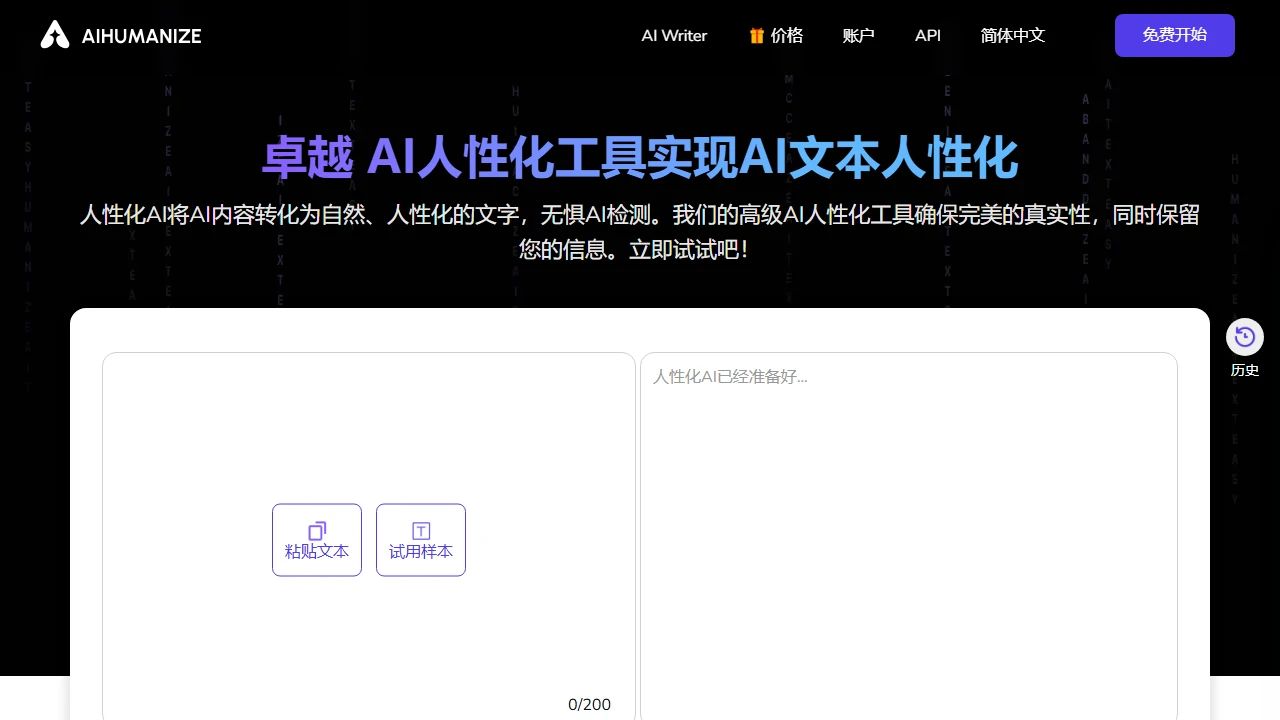
Task: Click the 人性化AI已经准备好 output area
Action: click(908, 500)
